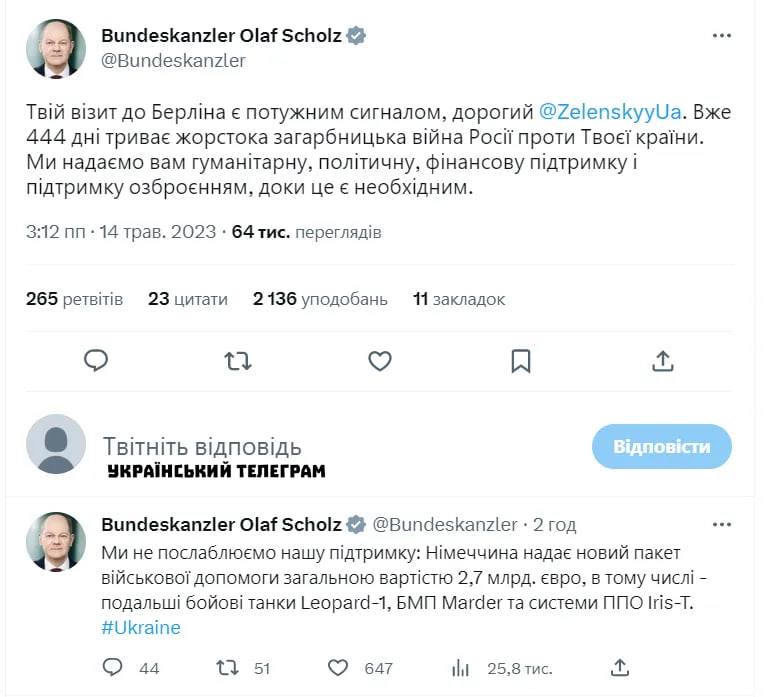View the 23 цитати quotes list

point(188,299)
